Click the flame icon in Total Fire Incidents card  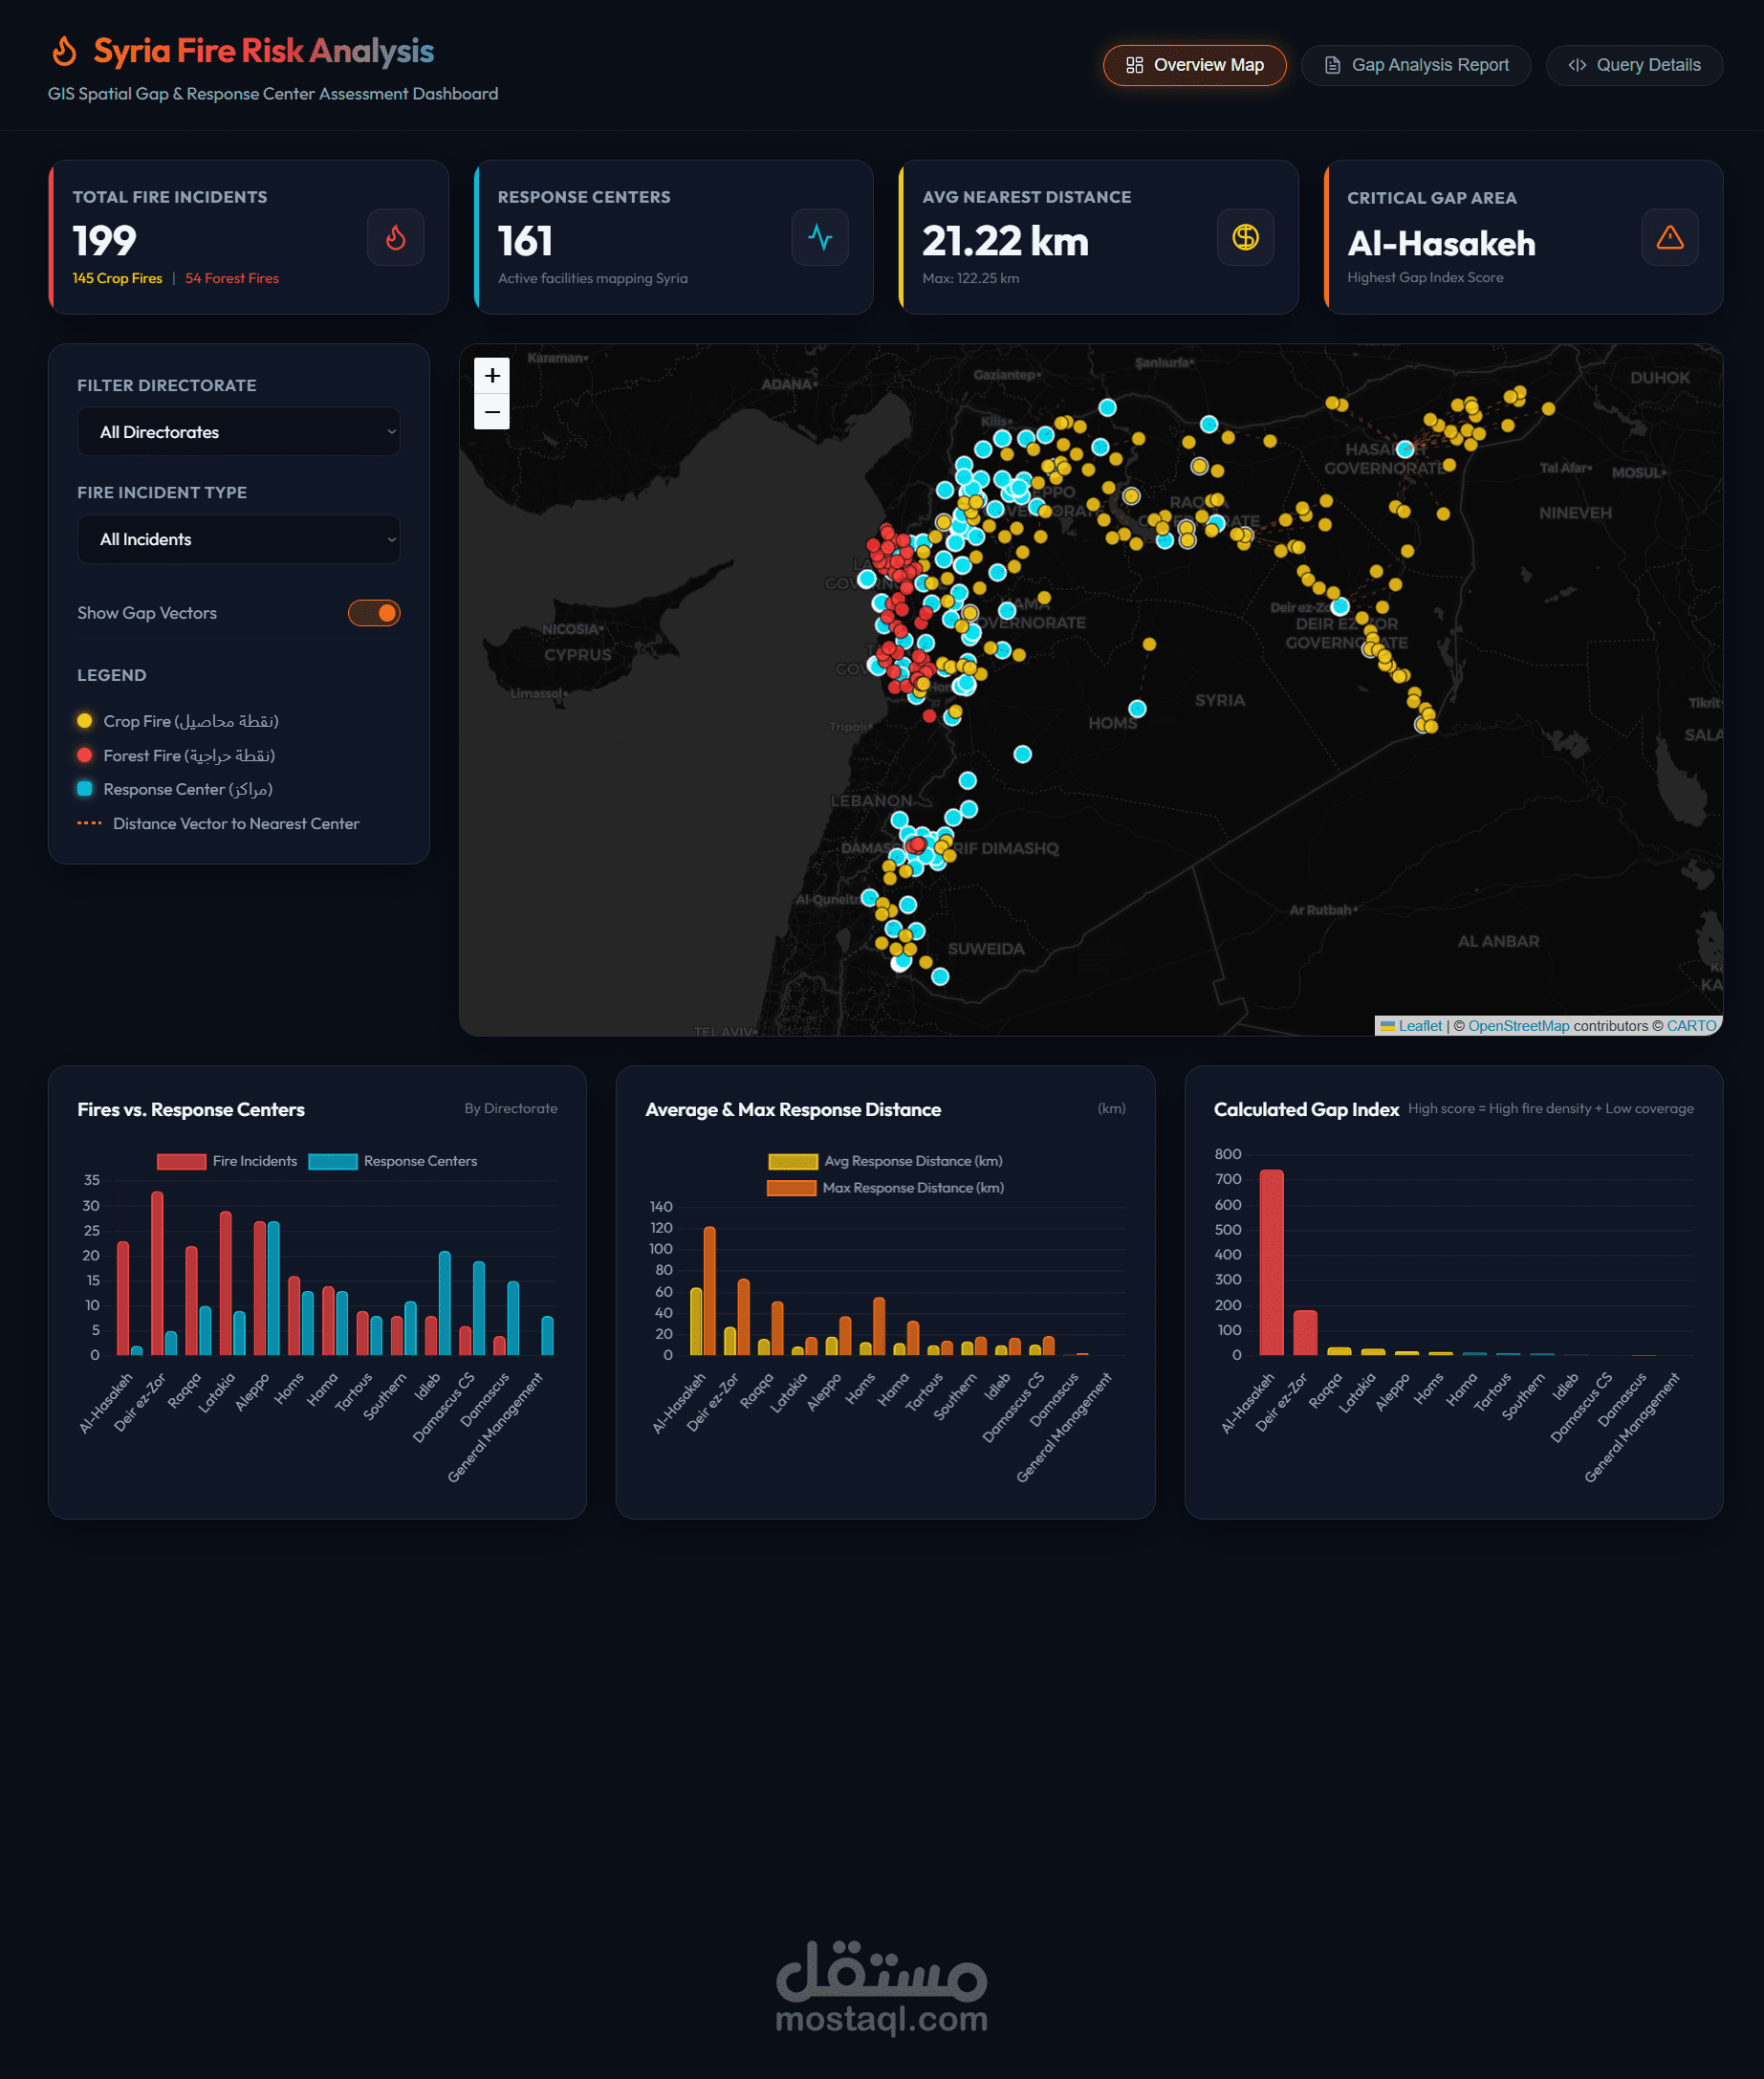coord(395,237)
